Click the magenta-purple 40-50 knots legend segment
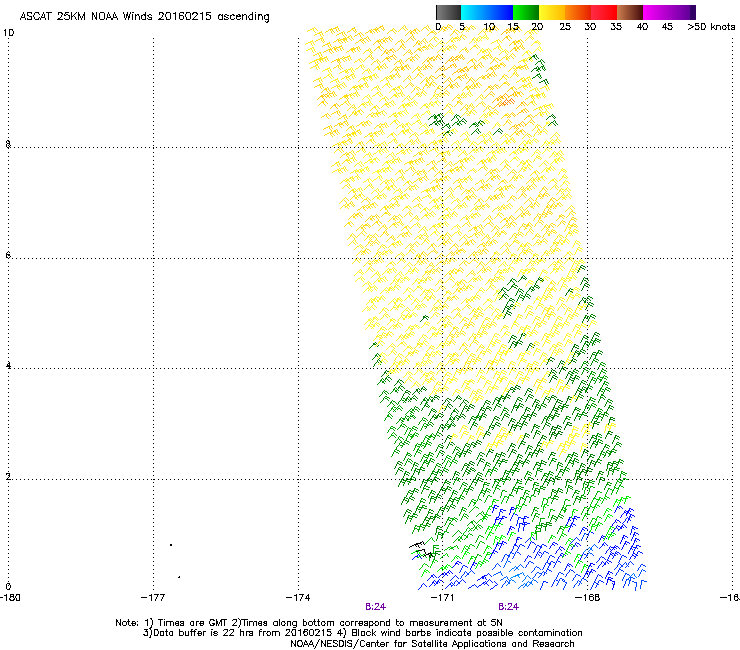 click(669, 12)
